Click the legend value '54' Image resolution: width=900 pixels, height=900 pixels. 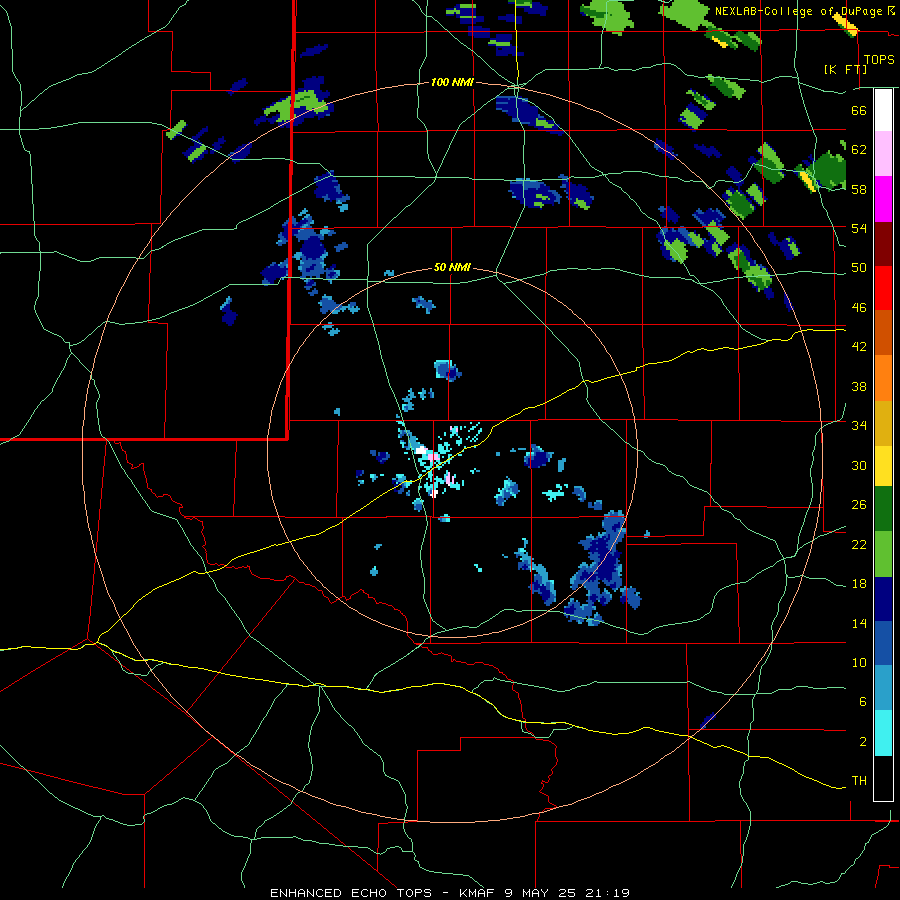click(x=859, y=228)
